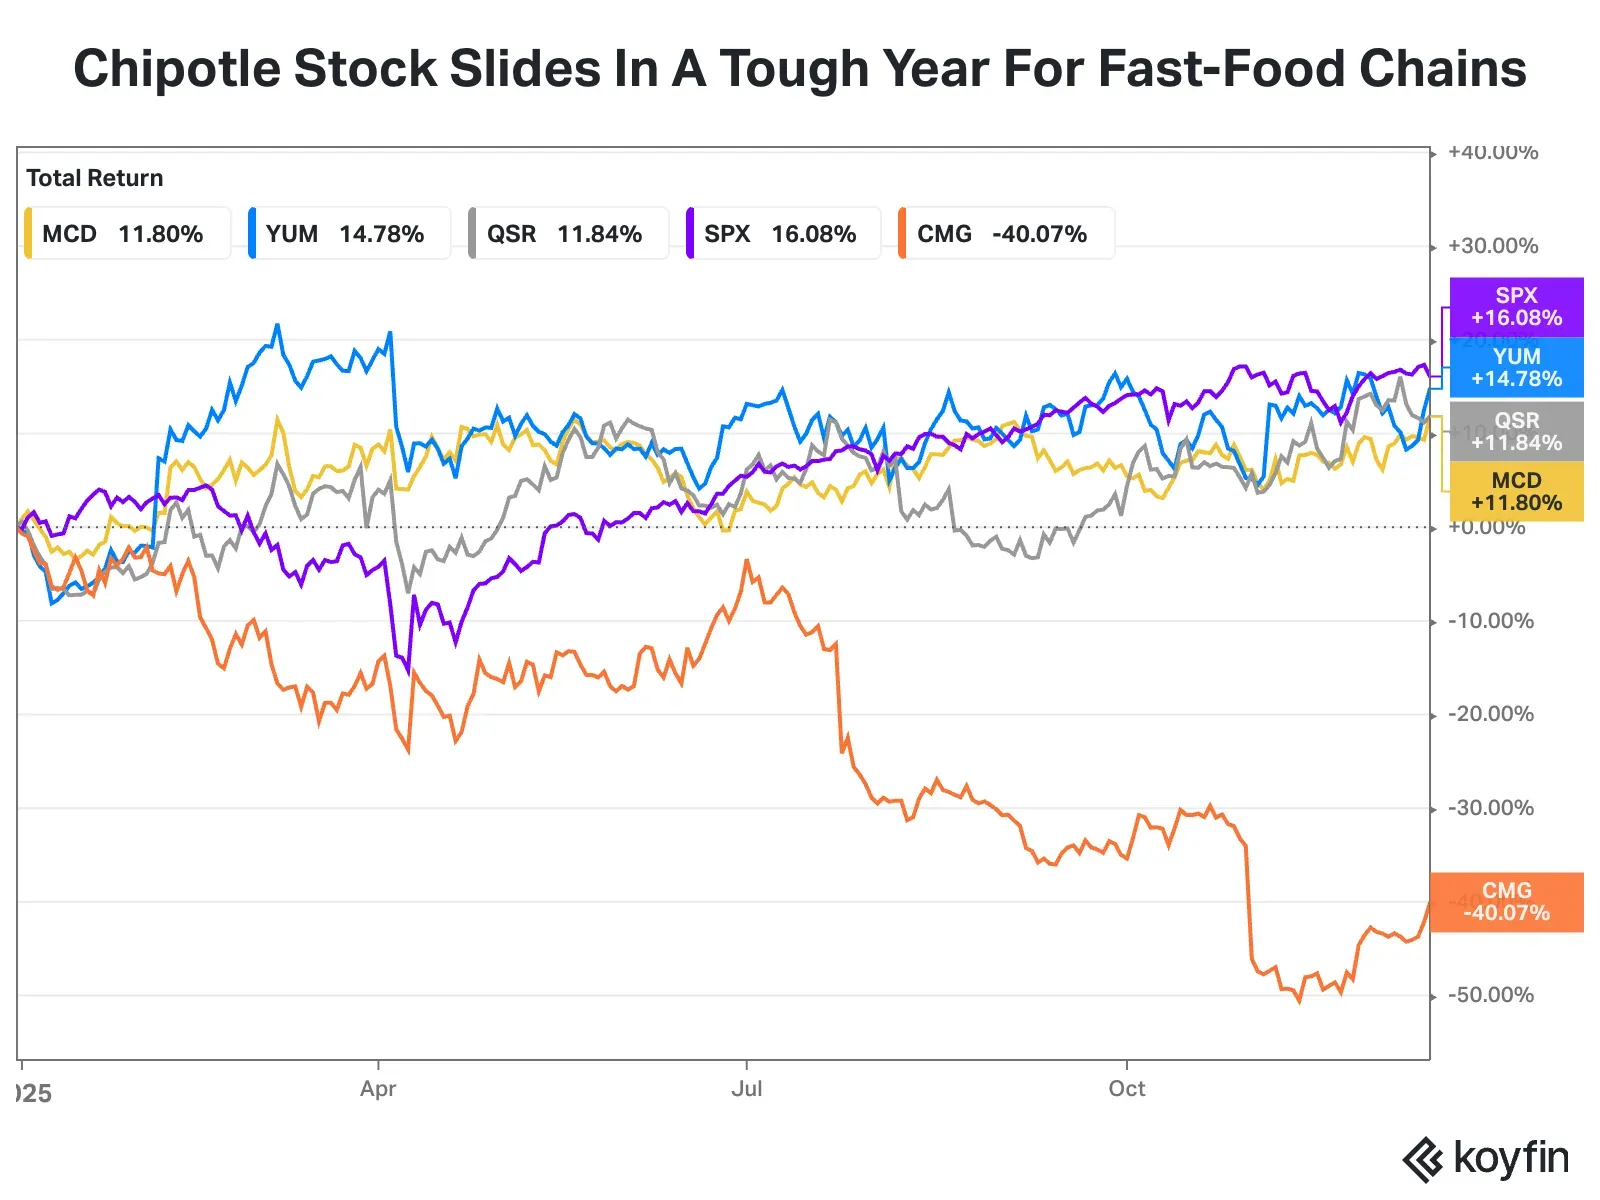Click the +30.00% y-axis label
The width and height of the screenshot is (1600, 1200).
coord(1493,246)
